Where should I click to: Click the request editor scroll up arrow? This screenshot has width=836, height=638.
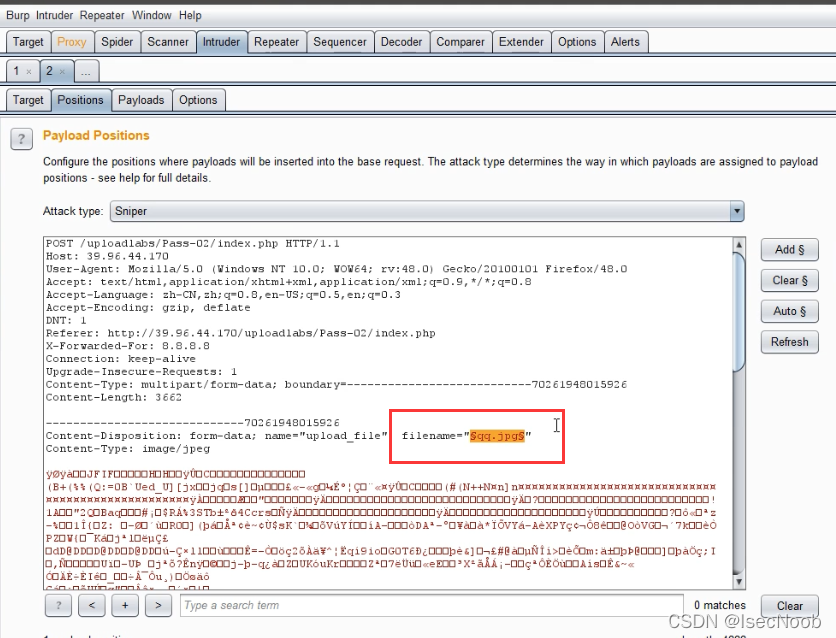coord(739,245)
